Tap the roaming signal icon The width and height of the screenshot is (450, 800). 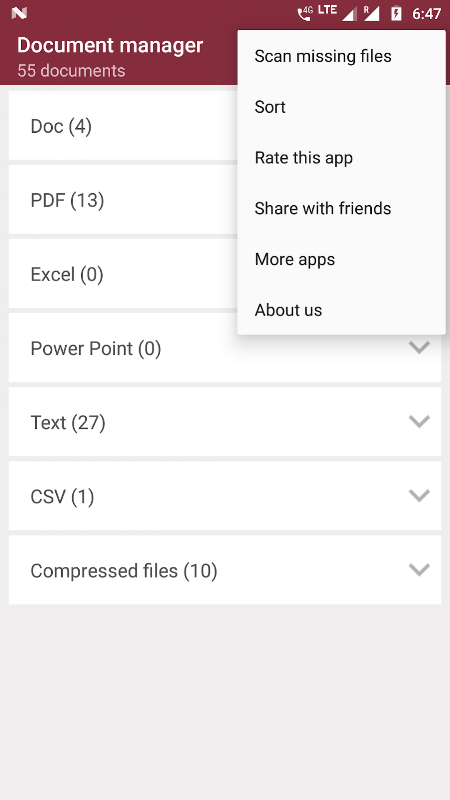(x=371, y=13)
